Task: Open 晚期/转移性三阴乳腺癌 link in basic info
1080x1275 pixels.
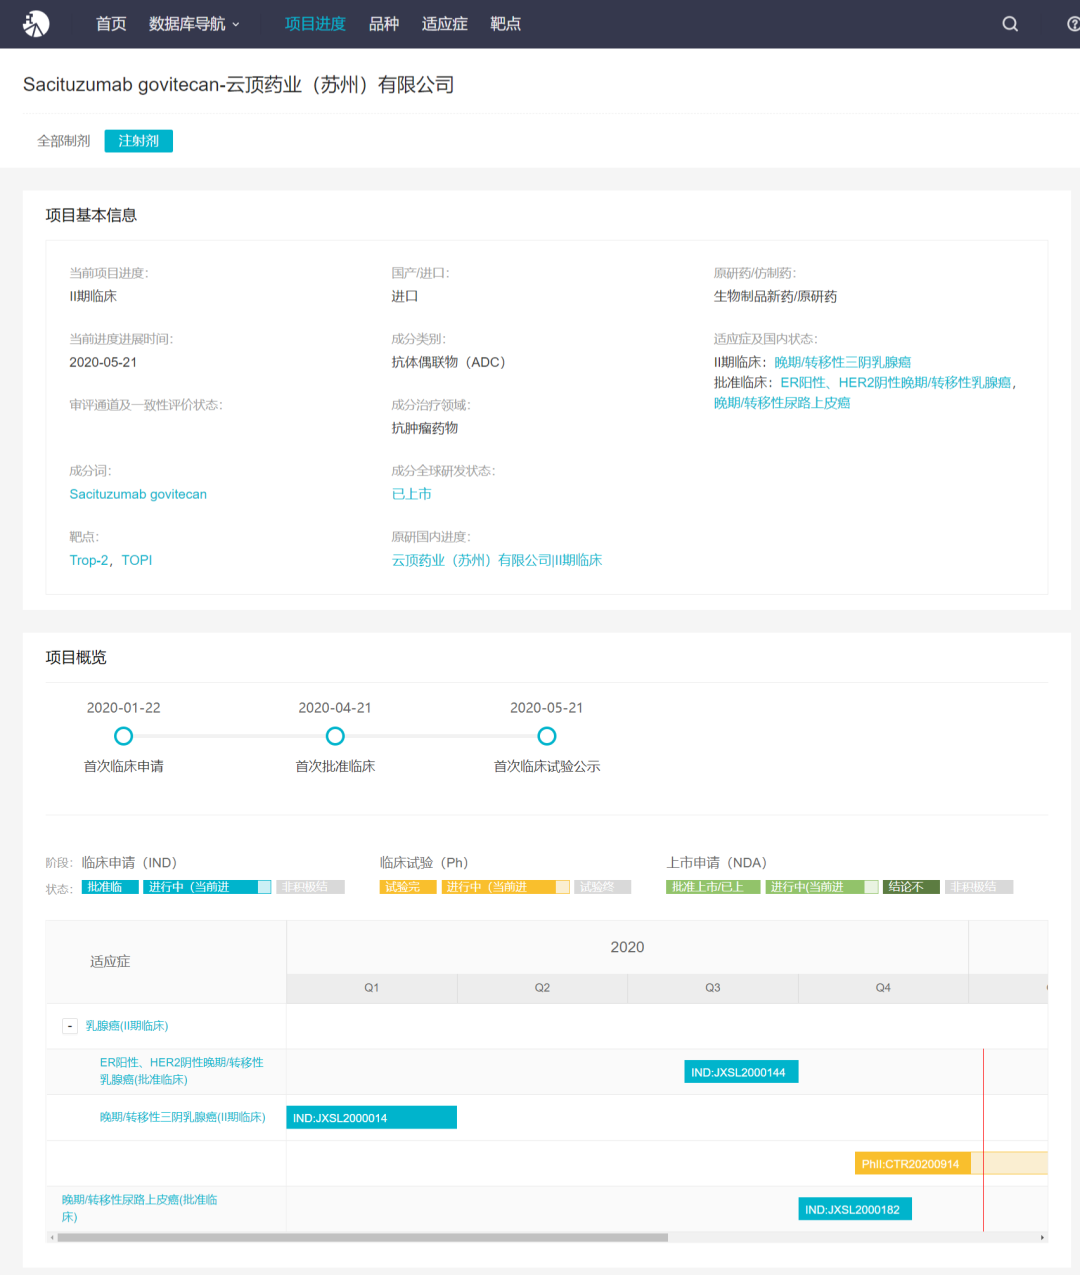Action: [843, 362]
